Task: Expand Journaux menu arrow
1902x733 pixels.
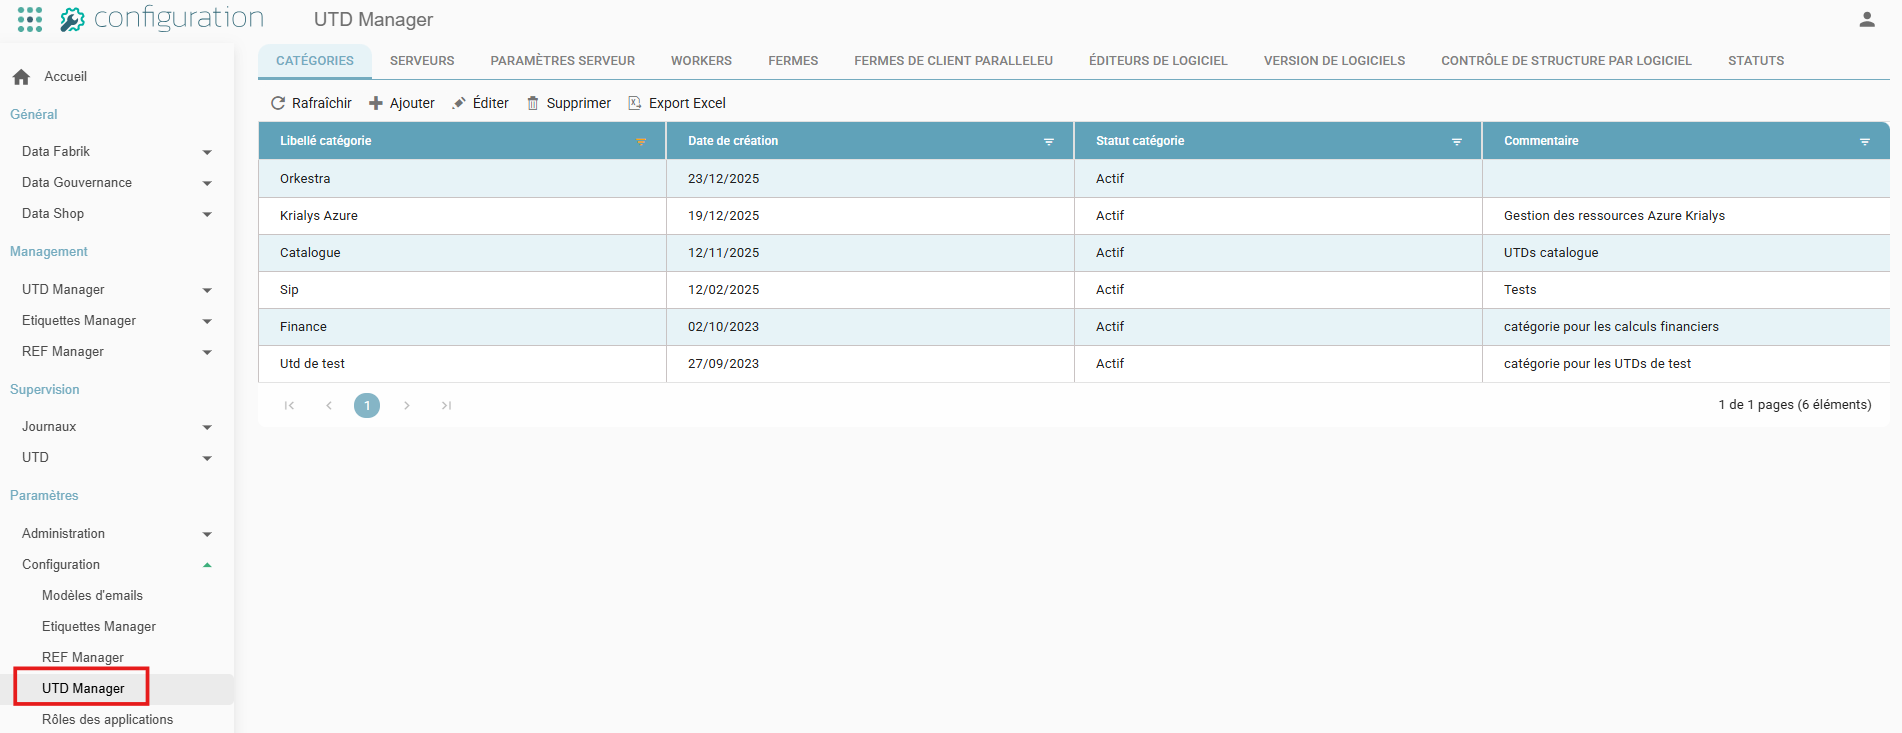Action: [x=207, y=427]
